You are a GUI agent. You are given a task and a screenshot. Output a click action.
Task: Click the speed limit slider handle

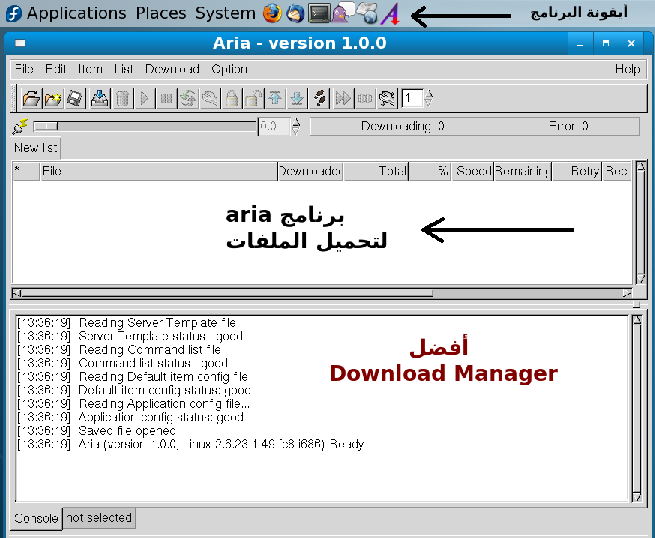tap(46, 126)
